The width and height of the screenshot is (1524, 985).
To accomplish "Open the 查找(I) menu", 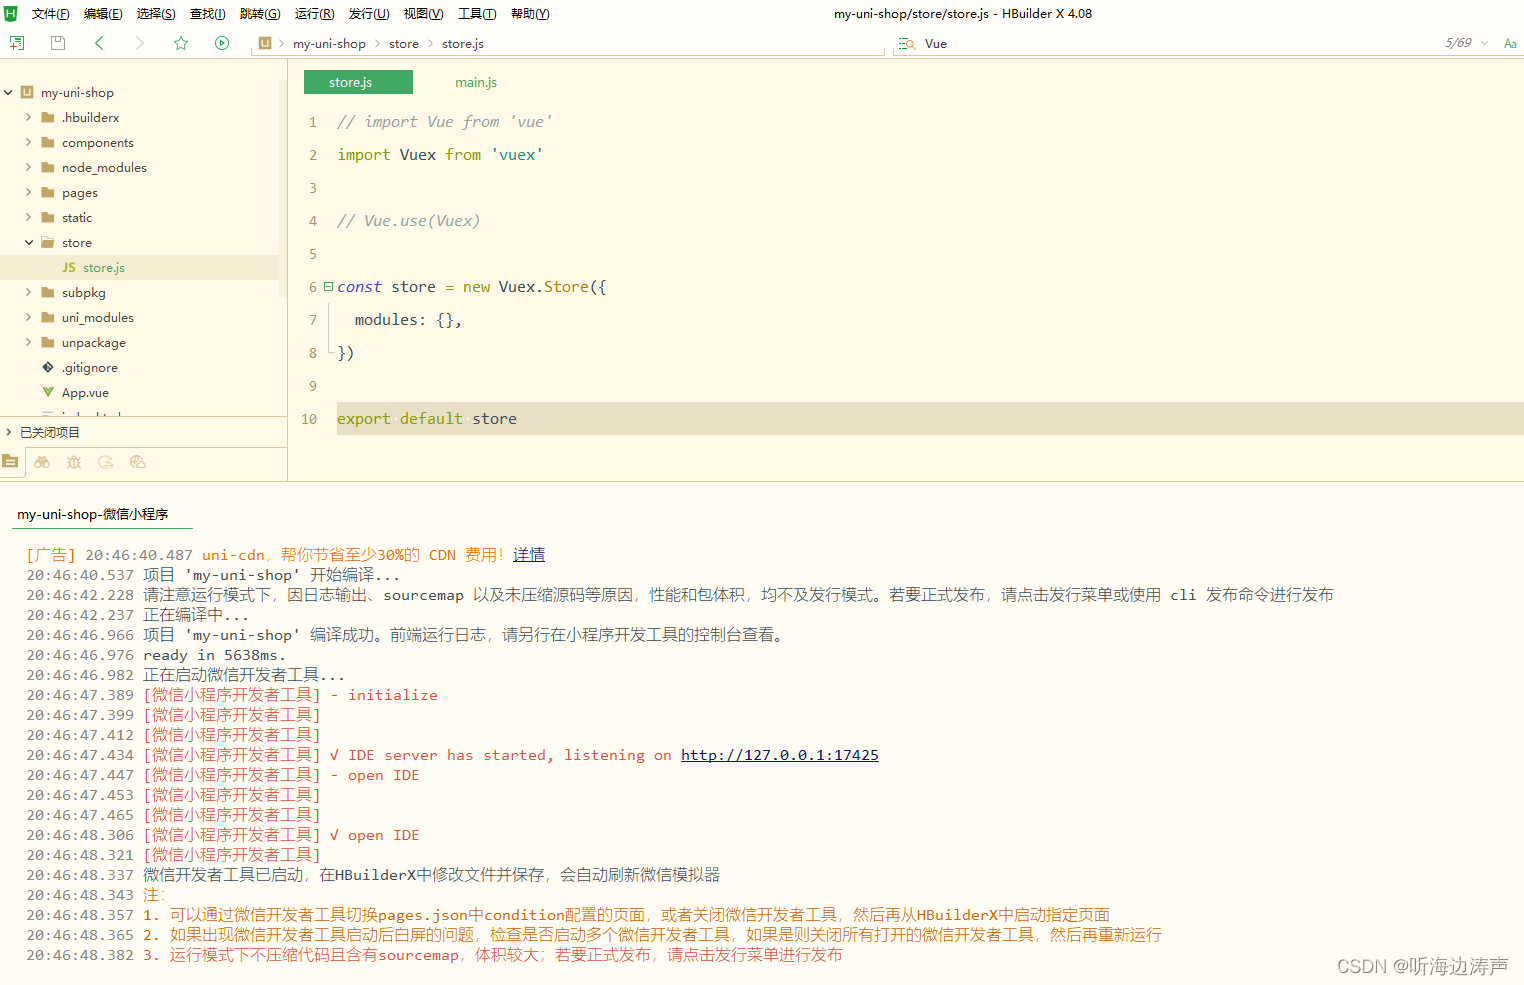I will [x=207, y=14].
